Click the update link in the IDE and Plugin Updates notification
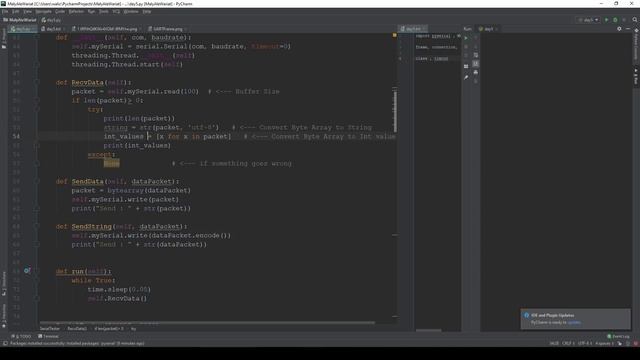Screen dimensions: 640x360 coord(574,322)
